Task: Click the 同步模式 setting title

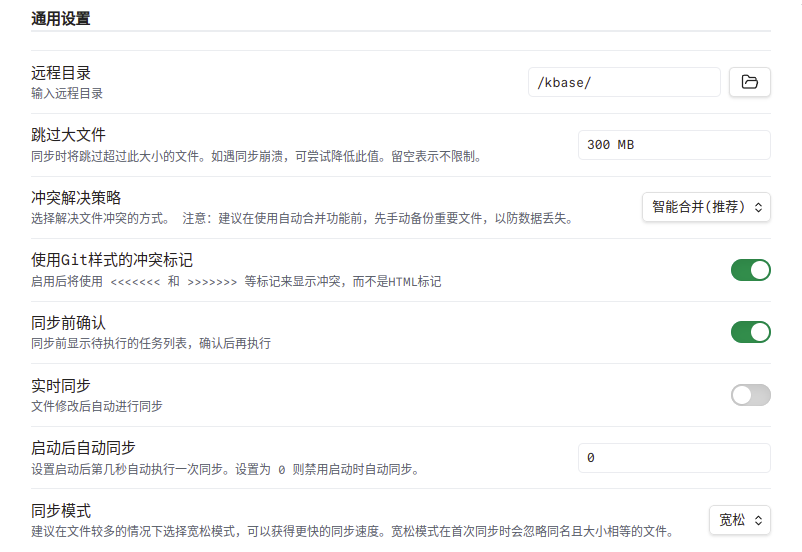Action: click(61, 511)
